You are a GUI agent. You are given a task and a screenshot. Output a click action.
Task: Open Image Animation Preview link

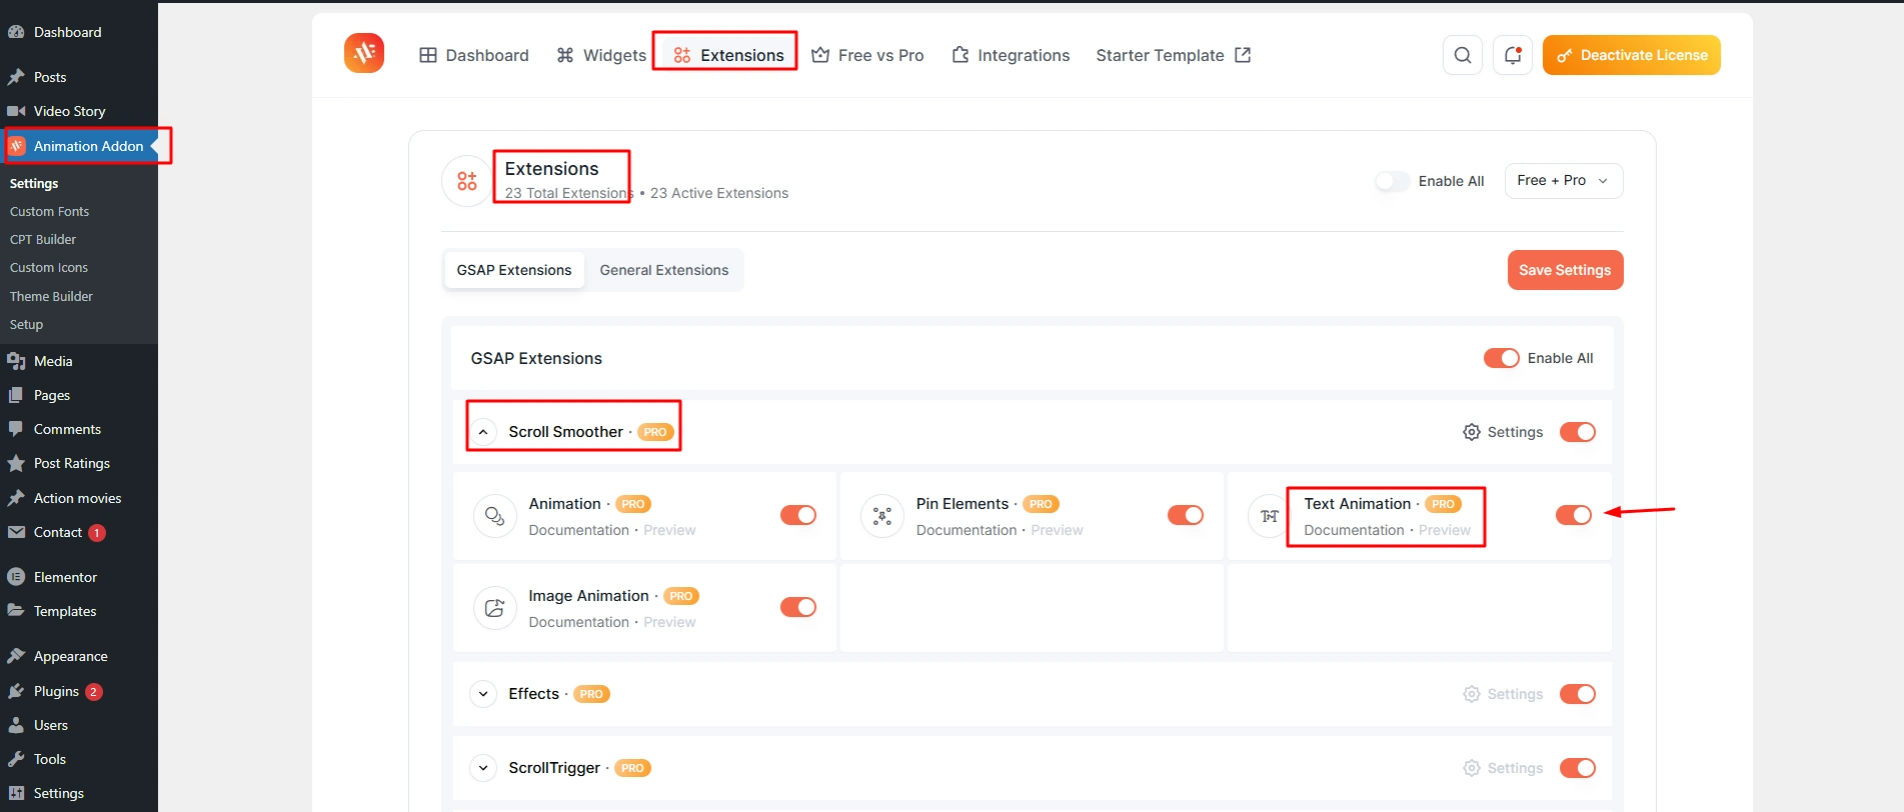coord(669,622)
